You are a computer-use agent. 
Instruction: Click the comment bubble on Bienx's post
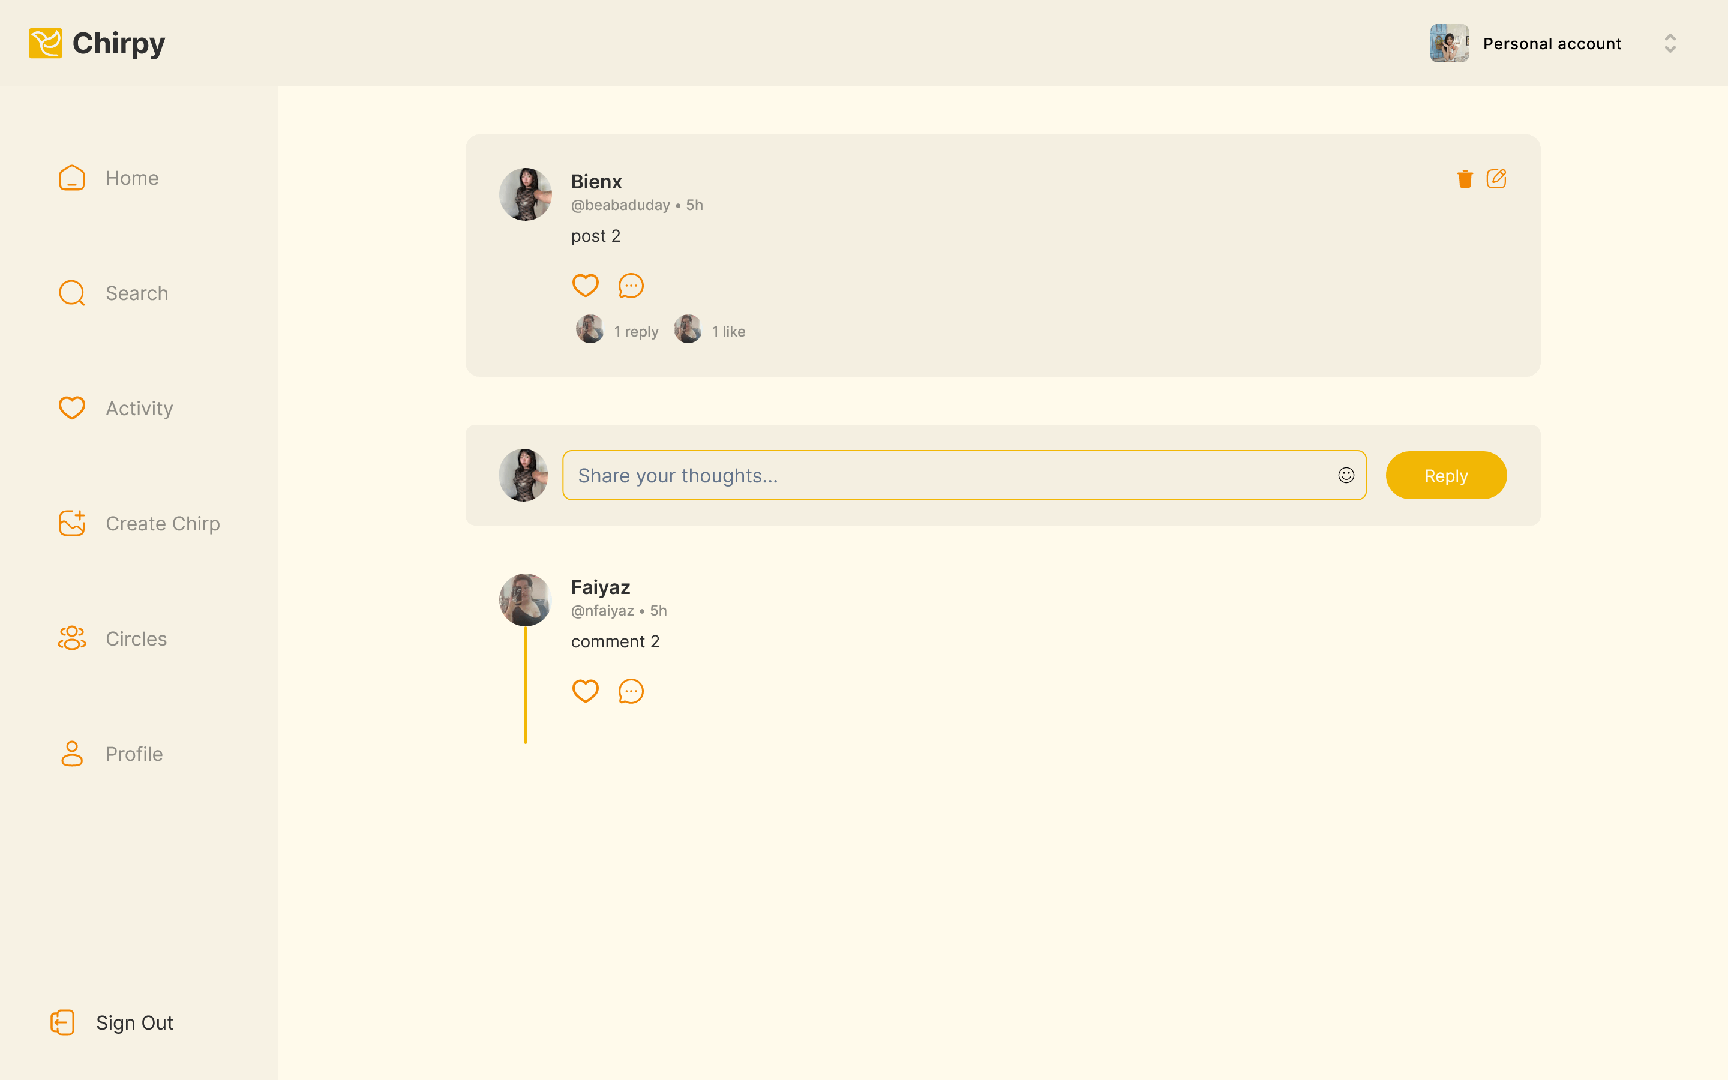pyautogui.click(x=631, y=286)
